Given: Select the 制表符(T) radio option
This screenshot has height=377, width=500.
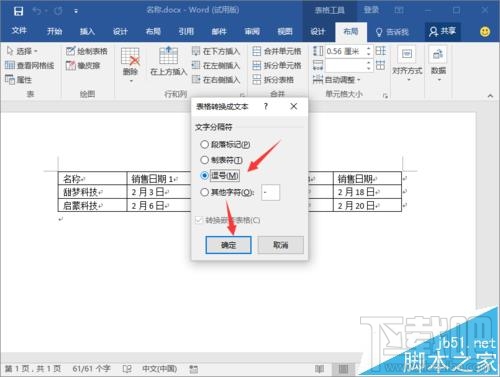Looking at the screenshot, I should pos(221,160).
